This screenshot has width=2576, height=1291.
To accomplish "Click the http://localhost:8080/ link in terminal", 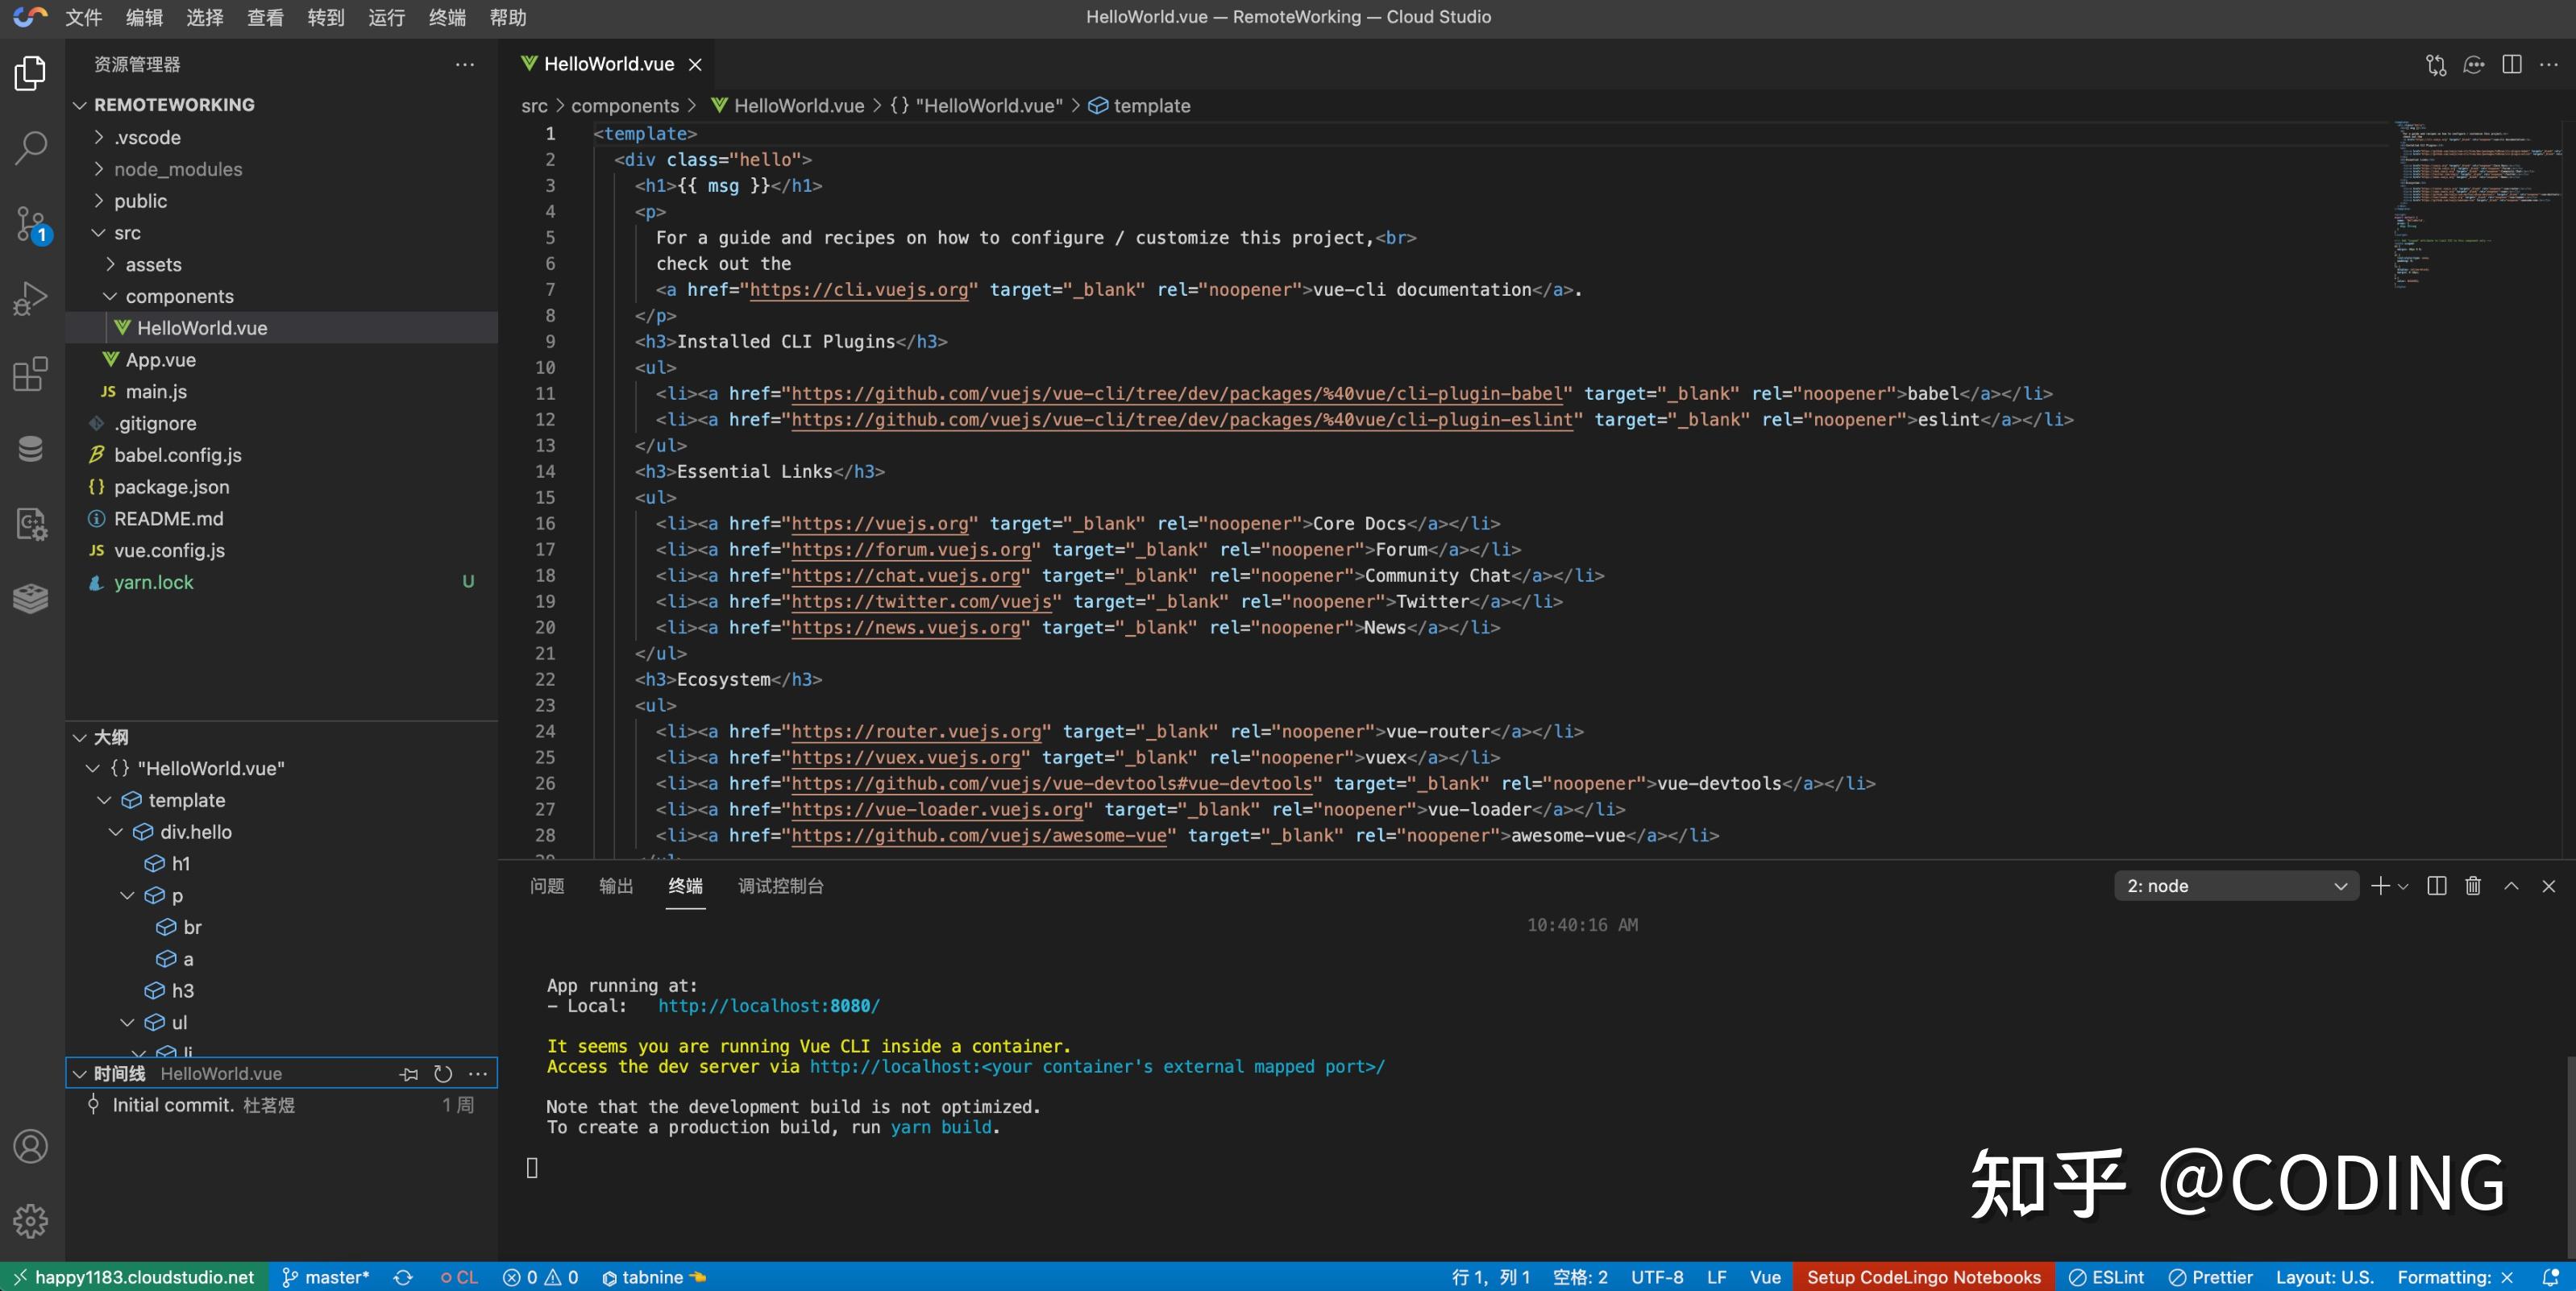I will (768, 1006).
